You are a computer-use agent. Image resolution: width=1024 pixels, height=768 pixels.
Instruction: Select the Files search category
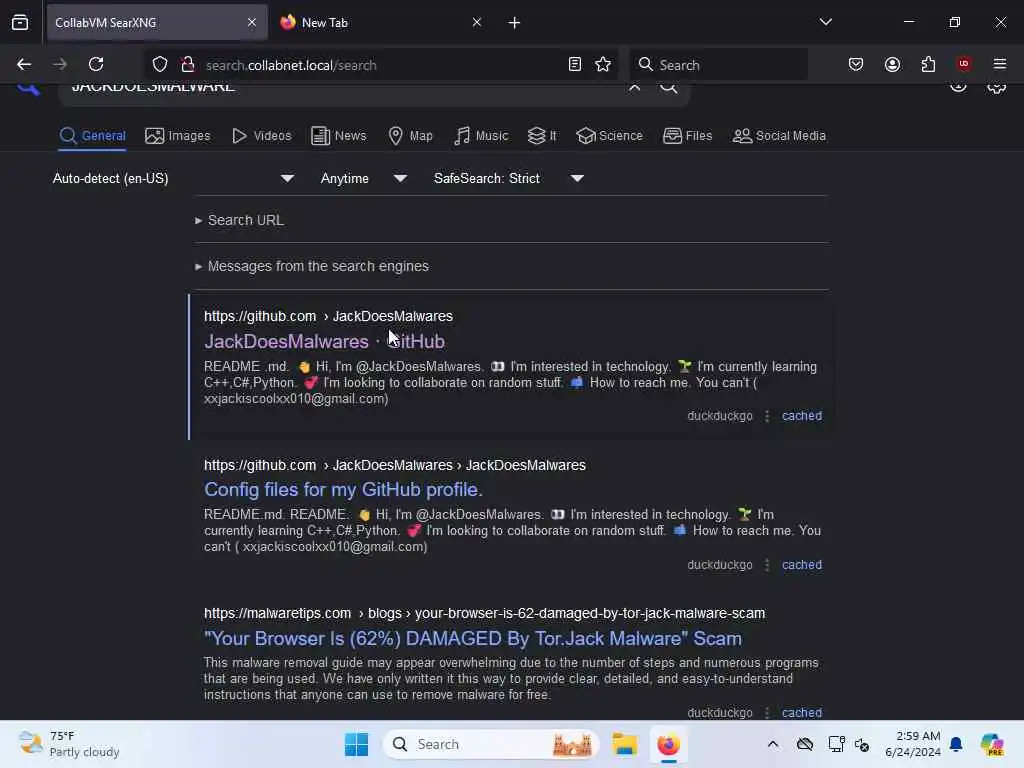(688, 136)
